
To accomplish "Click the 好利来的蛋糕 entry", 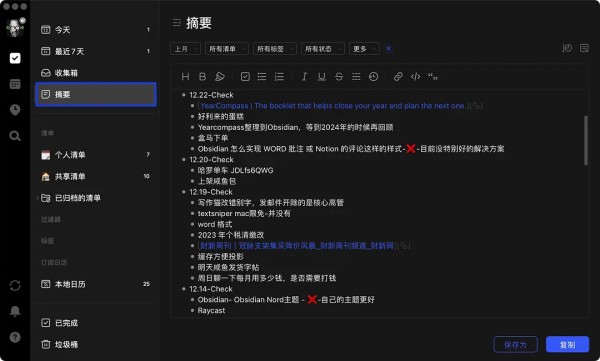I will tap(221, 116).
